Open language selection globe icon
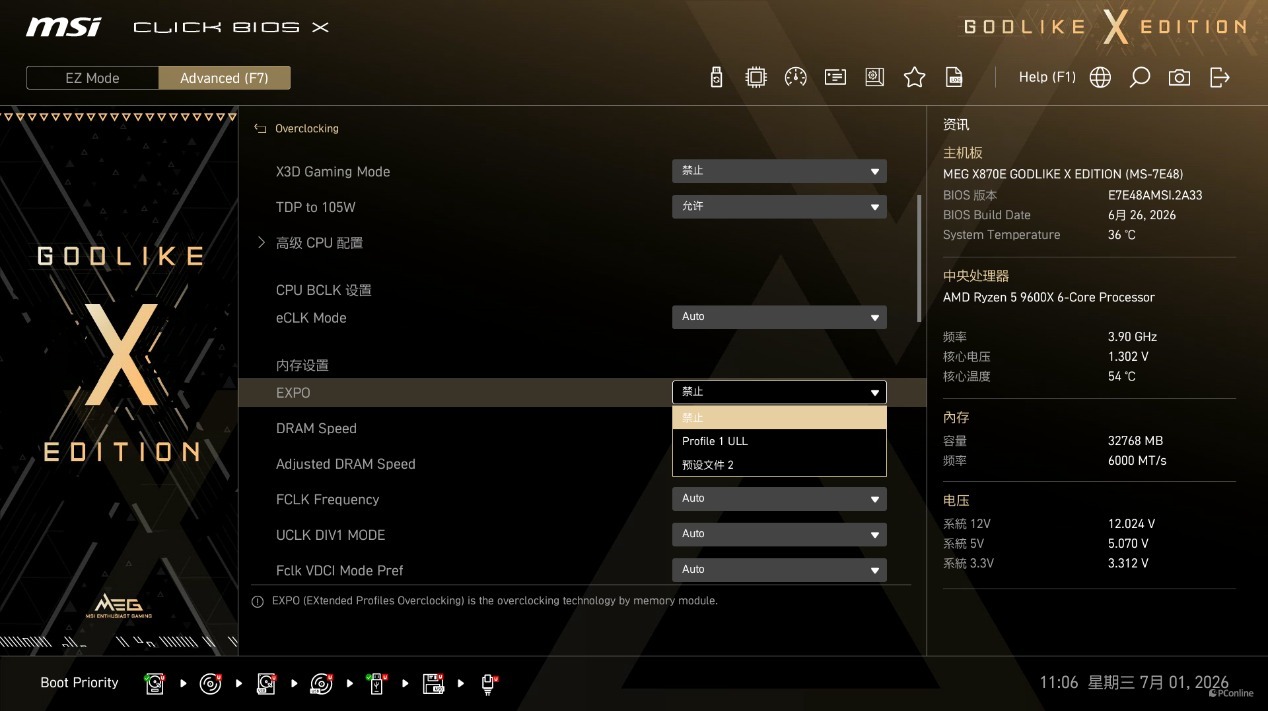This screenshot has width=1268, height=711. 1100,77
